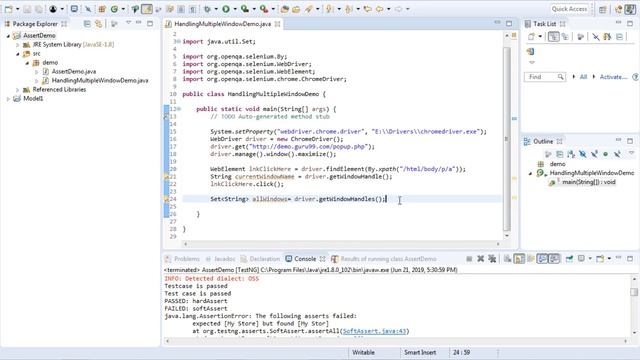Select AssertDemo.java in Package Explorer

click(73, 71)
